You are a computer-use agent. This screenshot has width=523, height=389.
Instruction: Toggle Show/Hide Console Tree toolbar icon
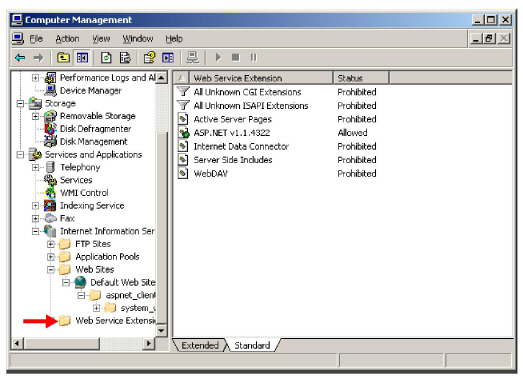82,58
